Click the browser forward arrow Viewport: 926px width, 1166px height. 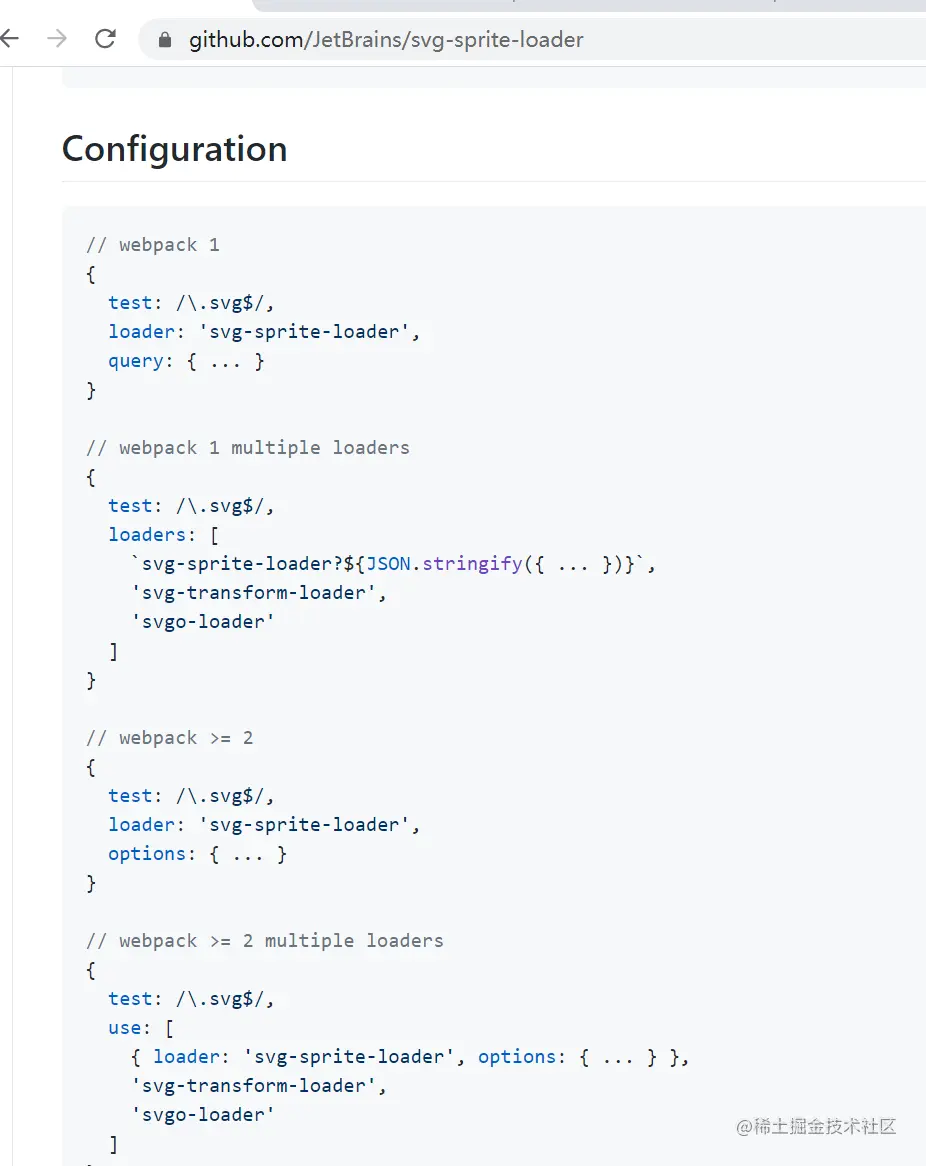pyautogui.click(x=57, y=39)
